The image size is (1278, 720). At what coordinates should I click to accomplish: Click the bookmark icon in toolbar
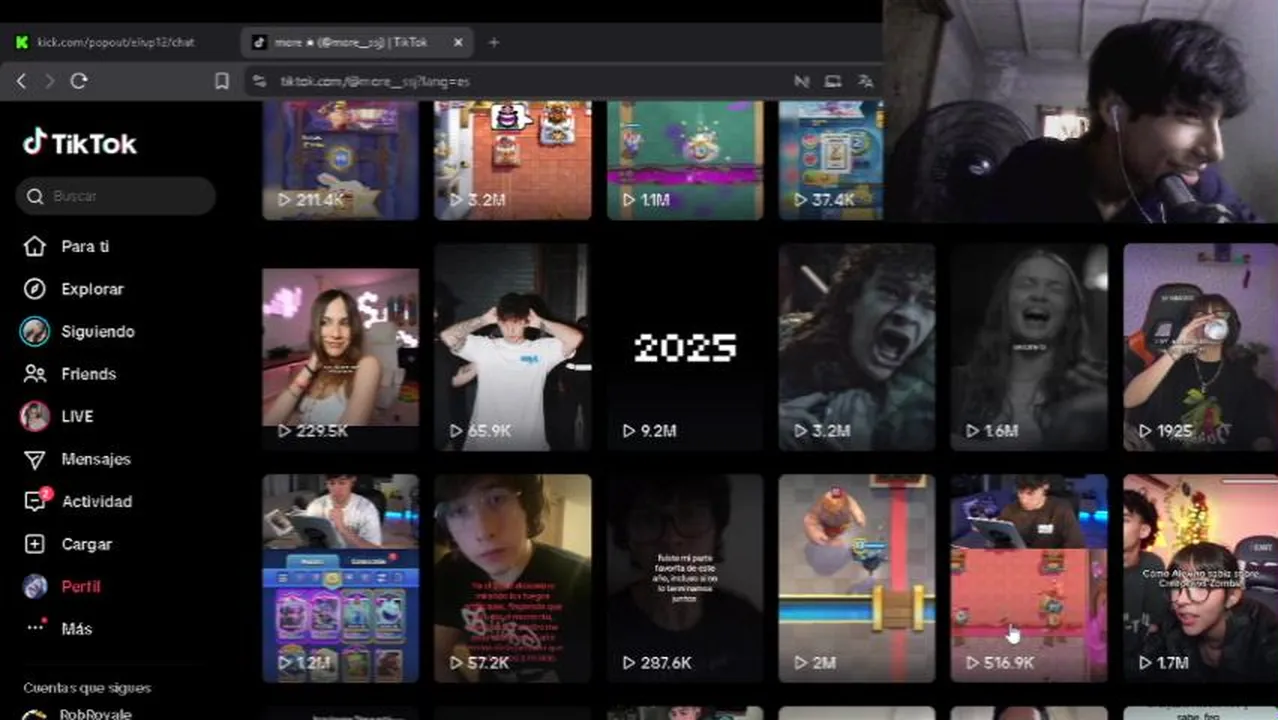tap(222, 81)
